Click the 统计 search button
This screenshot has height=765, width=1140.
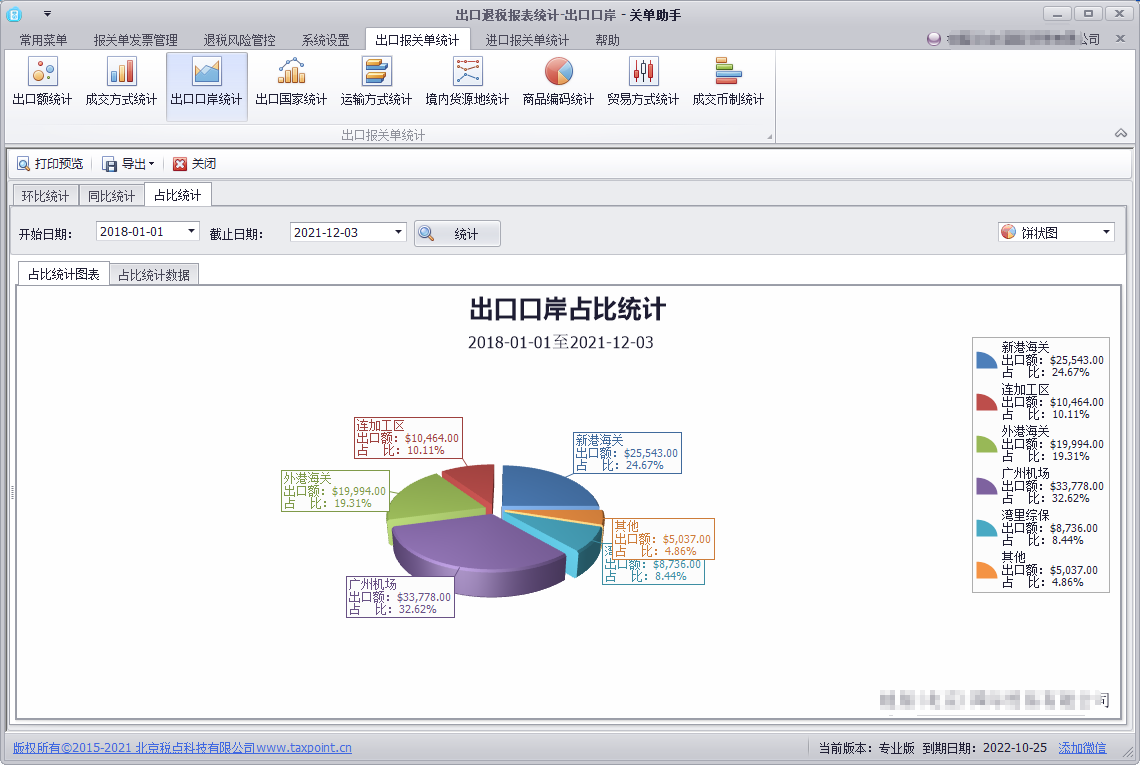[x=457, y=233]
